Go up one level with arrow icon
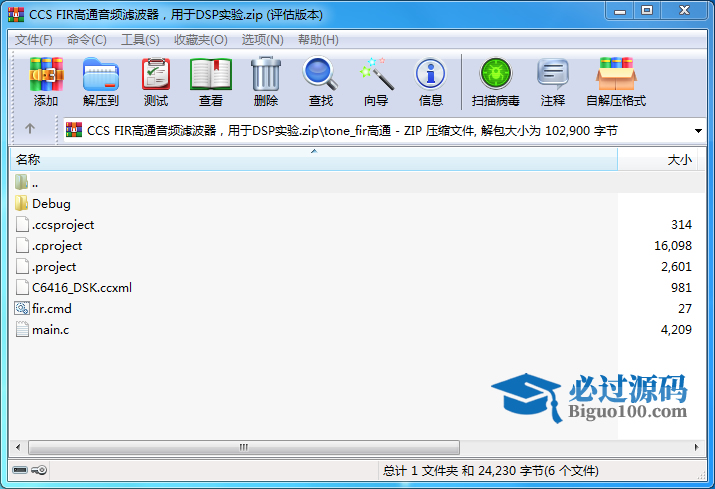Viewport: 715px width, 489px height. pyautogui.click(x=30, y=129)
